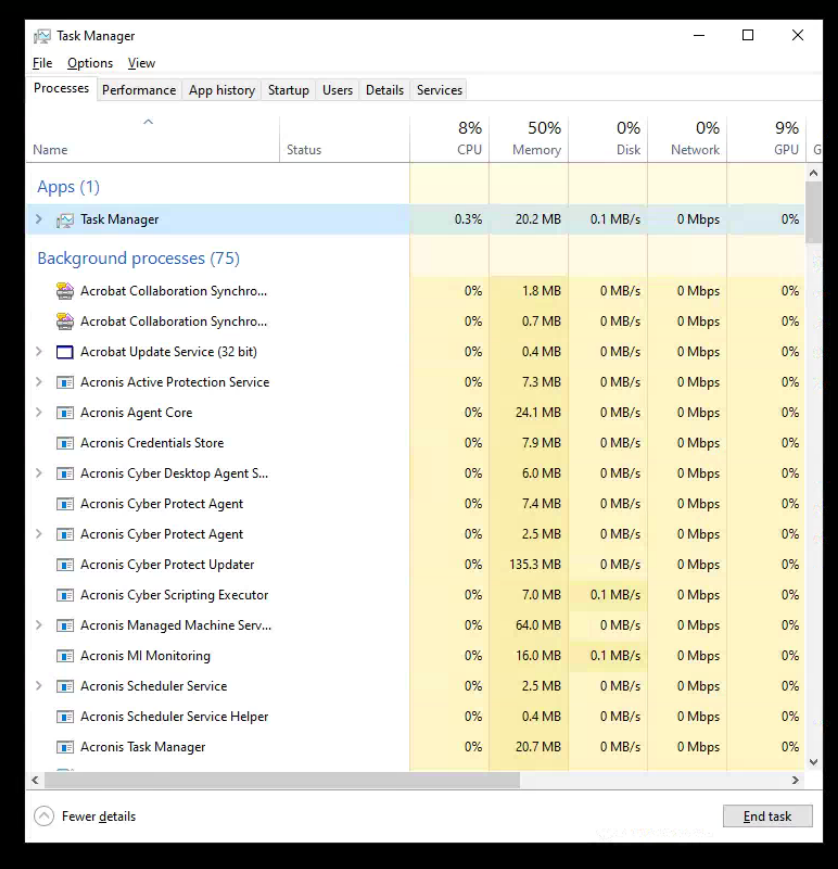The height and width of the screenshot is (869, 838).
Task: Click the Acronis Agent Core icon
Action: point(65,413)
